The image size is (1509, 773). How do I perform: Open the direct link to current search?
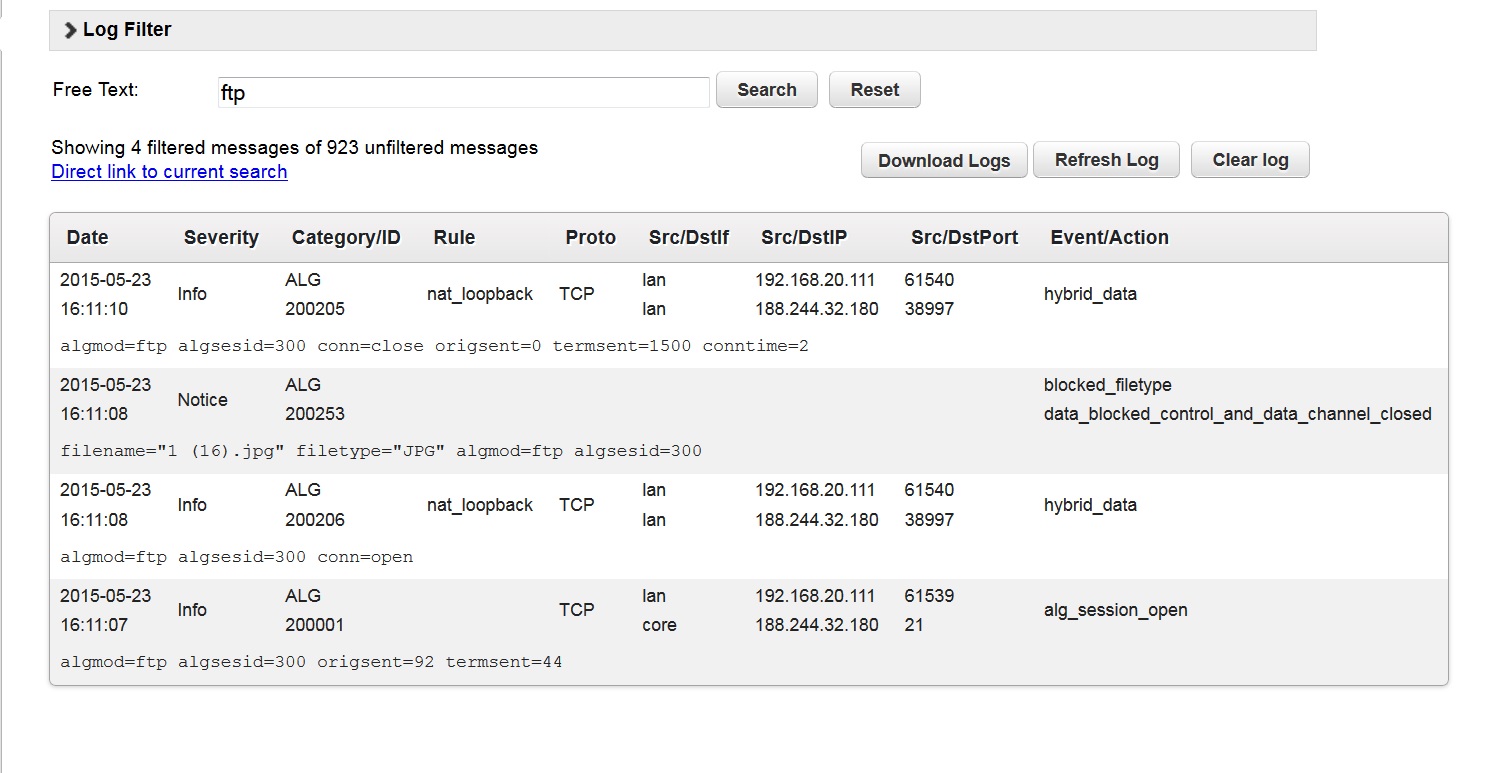point(169,172)
